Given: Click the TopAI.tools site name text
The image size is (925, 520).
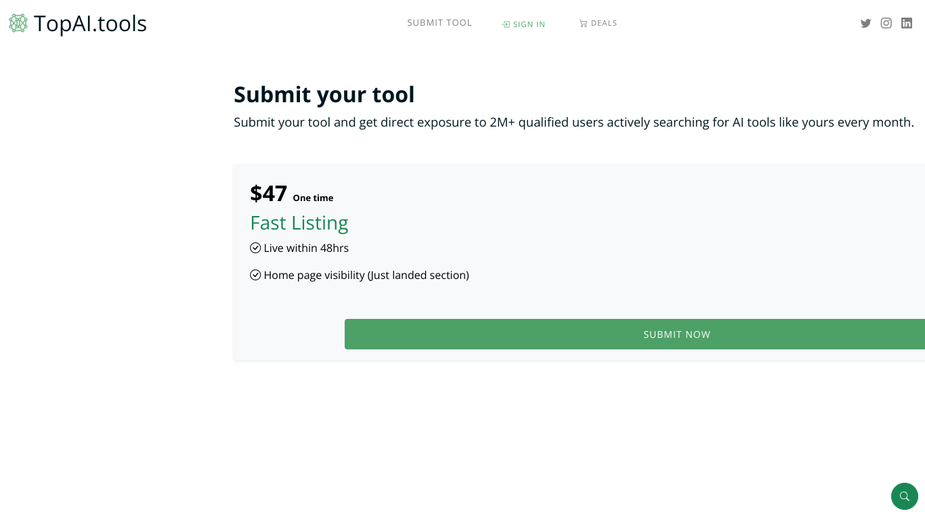Looking at the screenshot, I should click(90, 24).
